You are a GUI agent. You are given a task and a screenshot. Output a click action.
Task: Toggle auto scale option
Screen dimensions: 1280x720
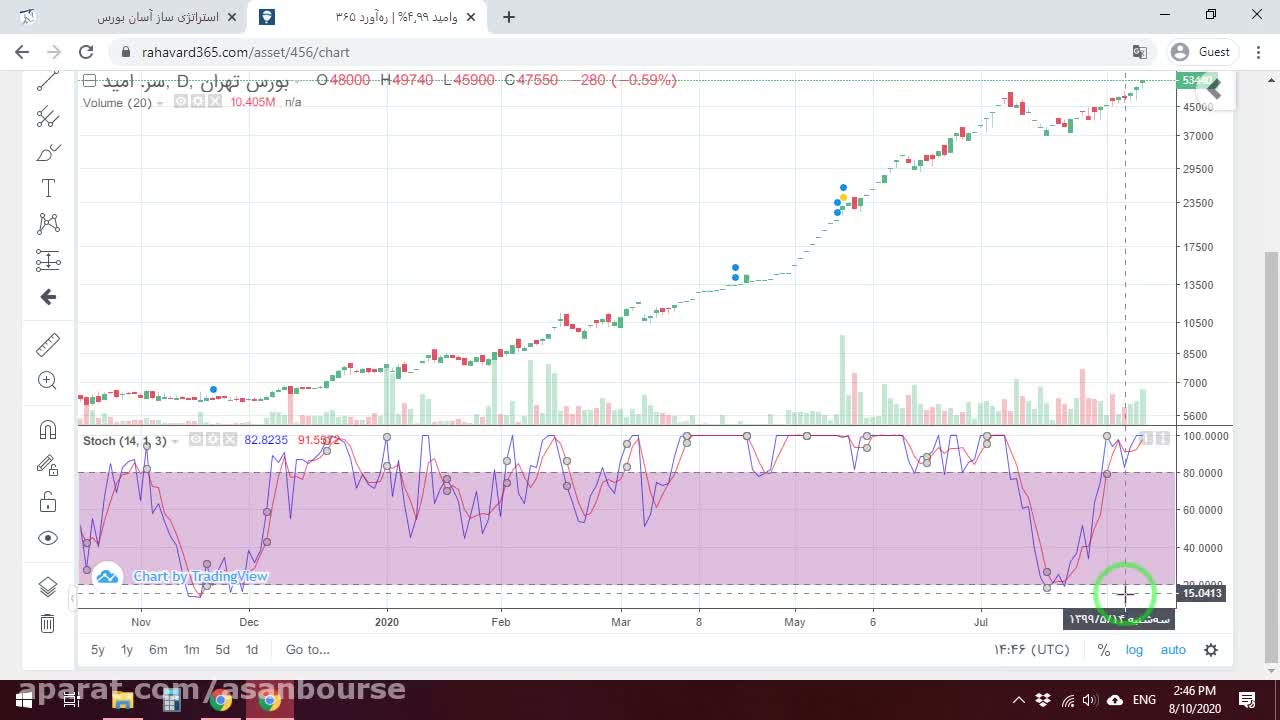pos(1173,650)
